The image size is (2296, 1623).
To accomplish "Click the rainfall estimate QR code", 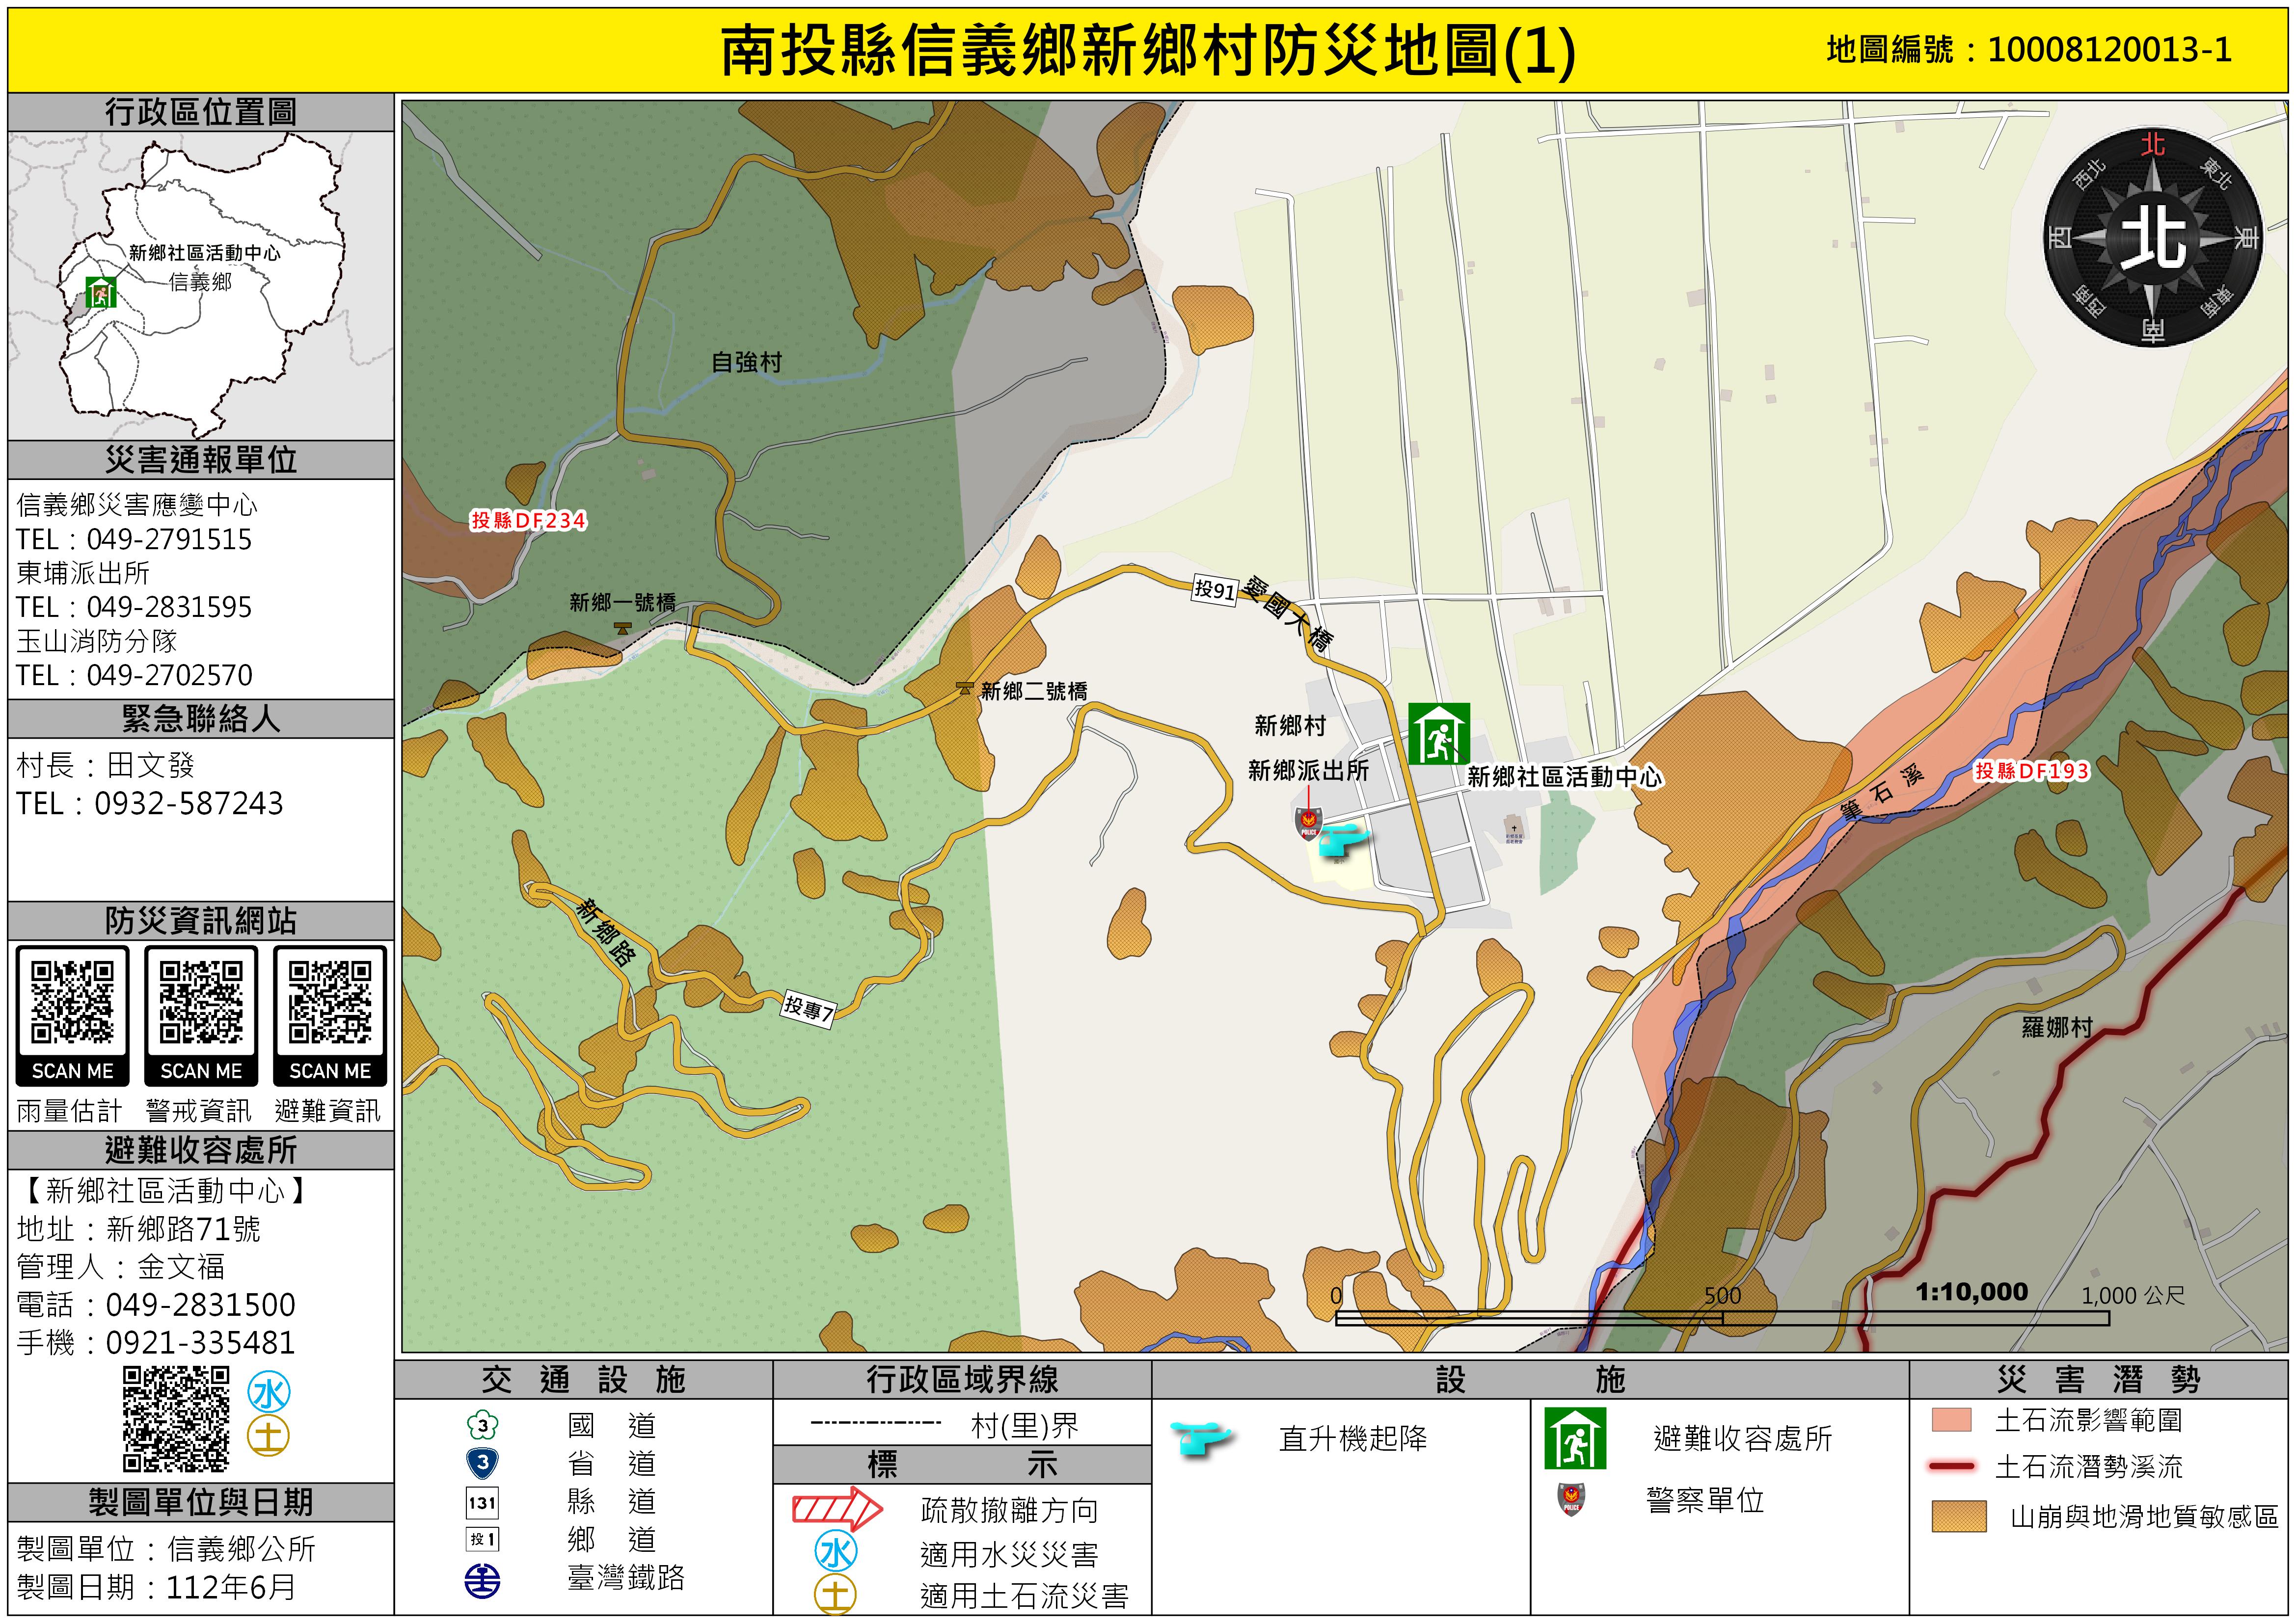I will [x=72, y=1001].
